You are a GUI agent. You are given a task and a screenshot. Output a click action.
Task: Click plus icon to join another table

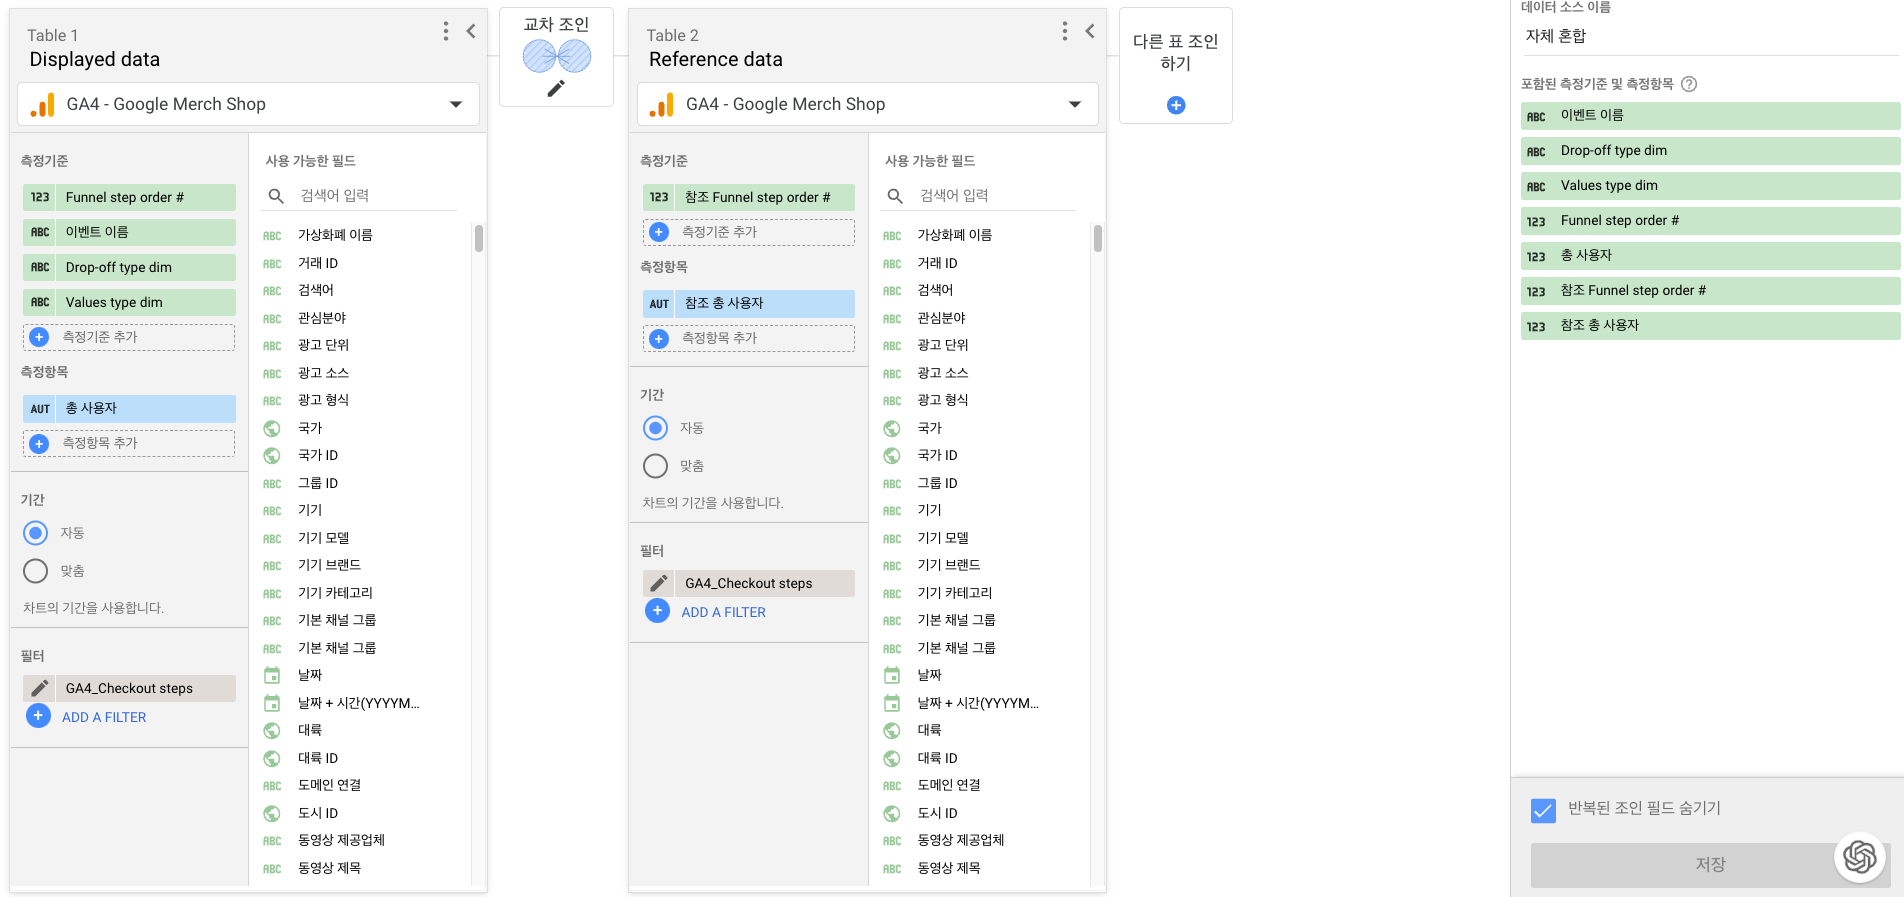click(1176, 105)
